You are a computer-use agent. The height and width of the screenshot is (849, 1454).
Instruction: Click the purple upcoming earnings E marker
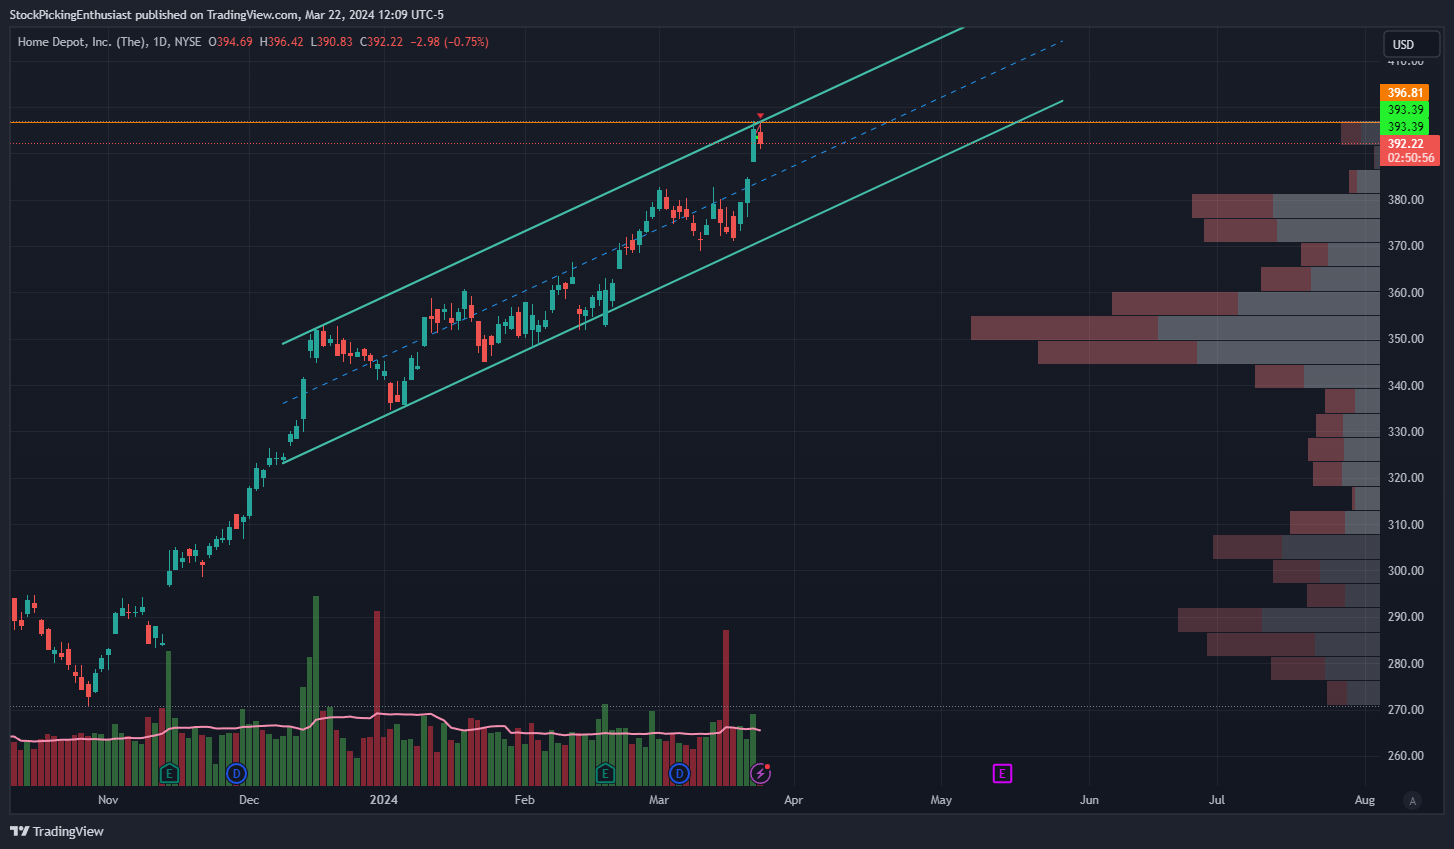[x=1001, y=773]
